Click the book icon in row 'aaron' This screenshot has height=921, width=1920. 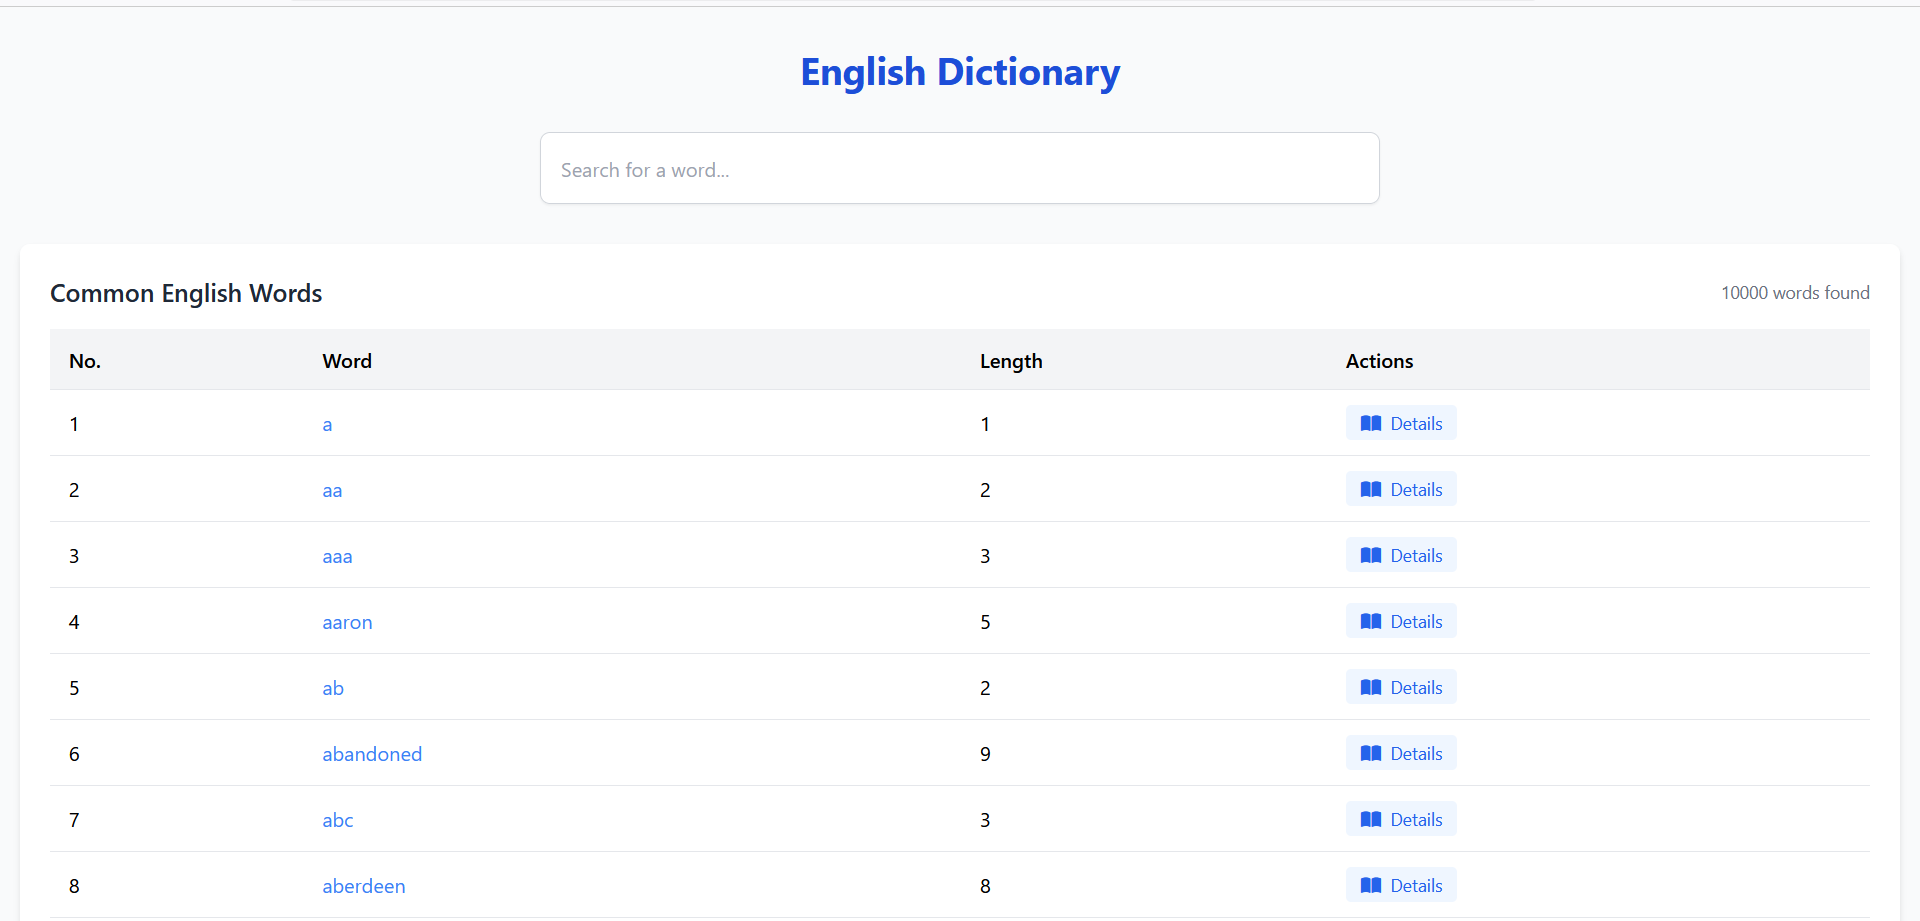1371,622
